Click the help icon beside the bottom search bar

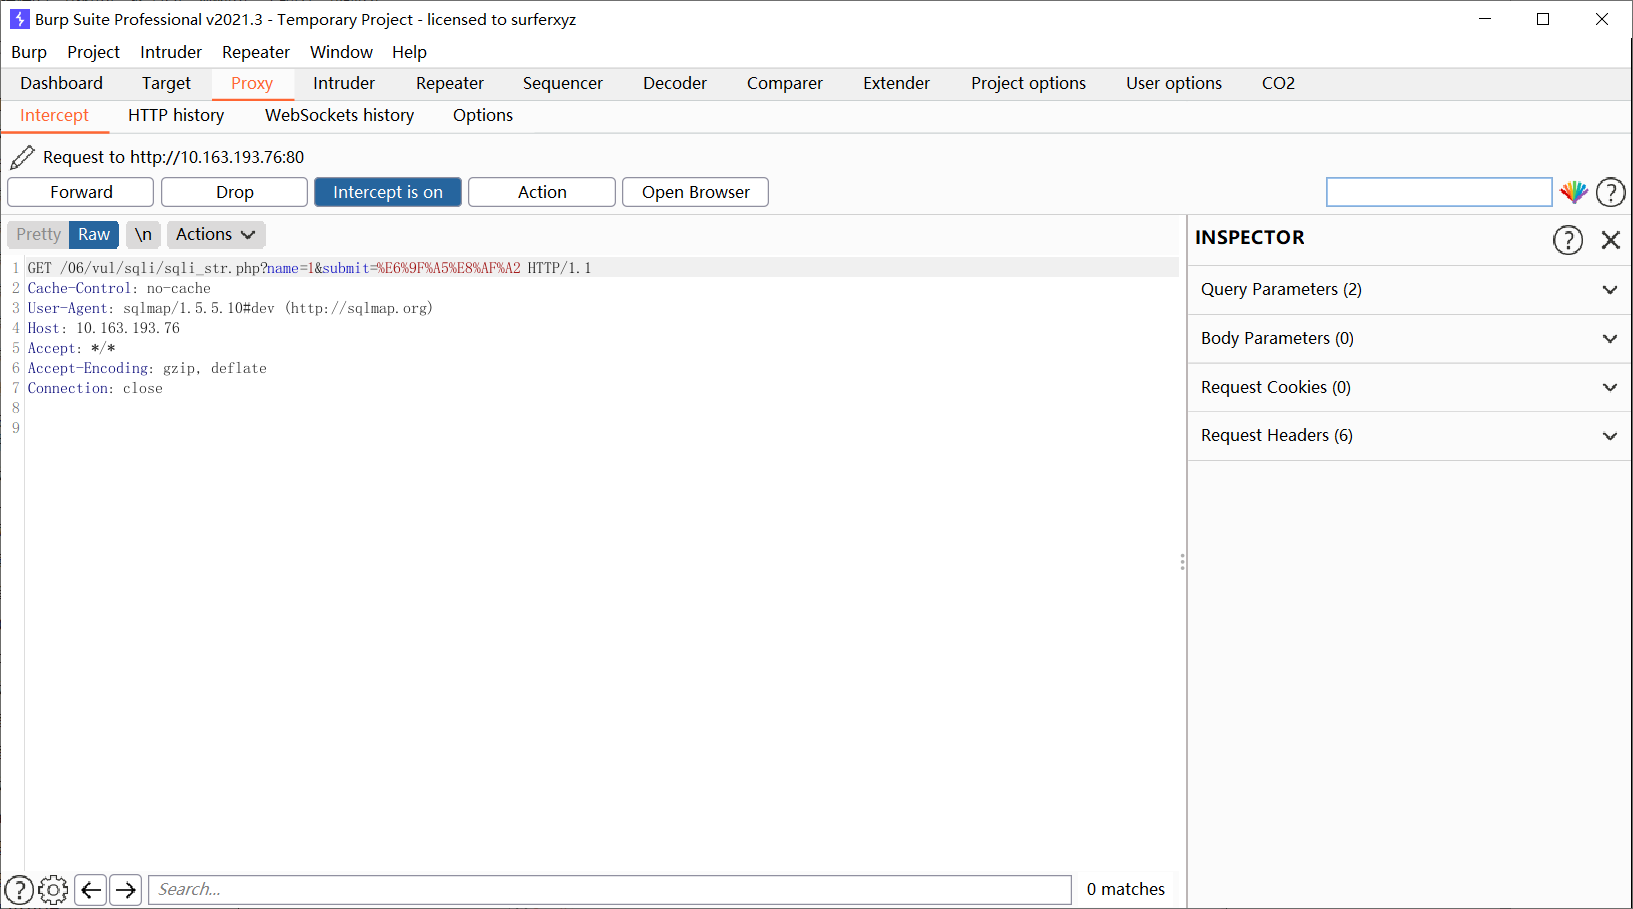pyautogui.click(x=19, y=890)
